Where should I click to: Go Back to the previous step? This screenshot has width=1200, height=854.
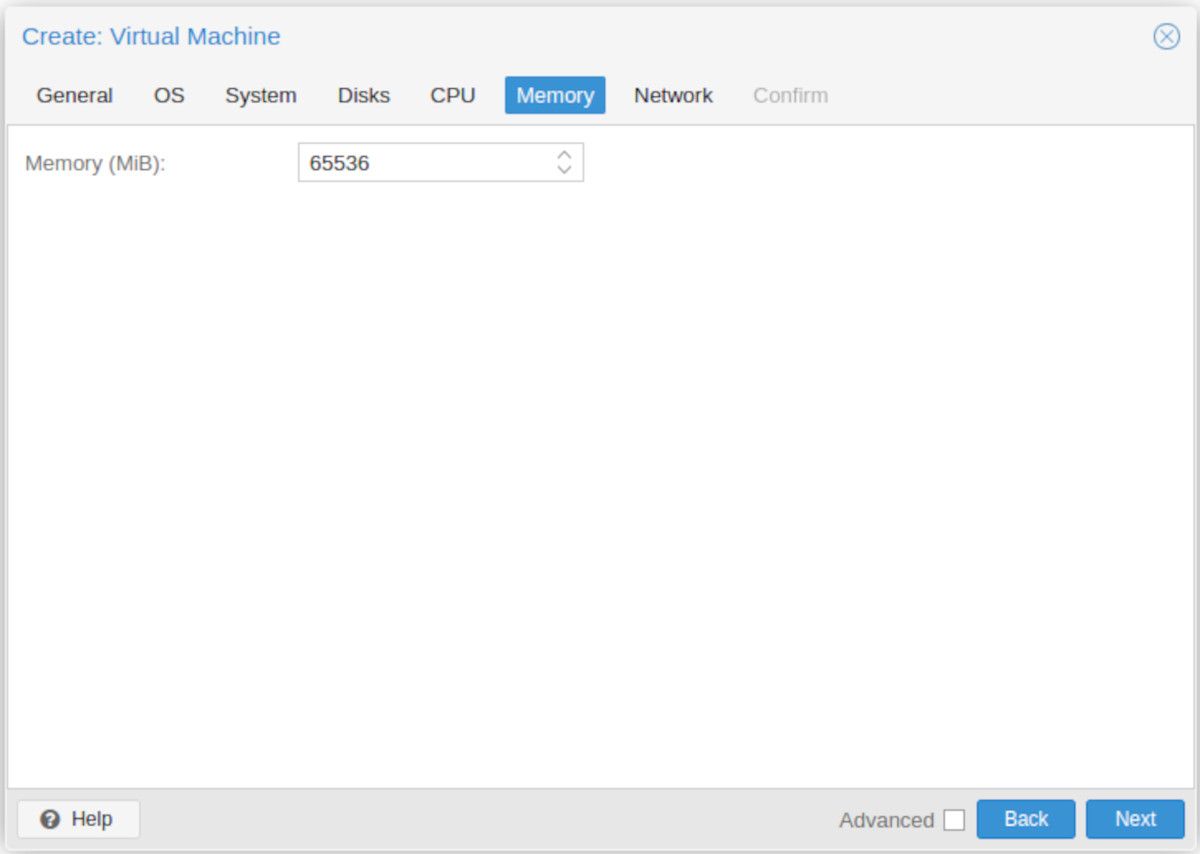tap(1026, 819)
